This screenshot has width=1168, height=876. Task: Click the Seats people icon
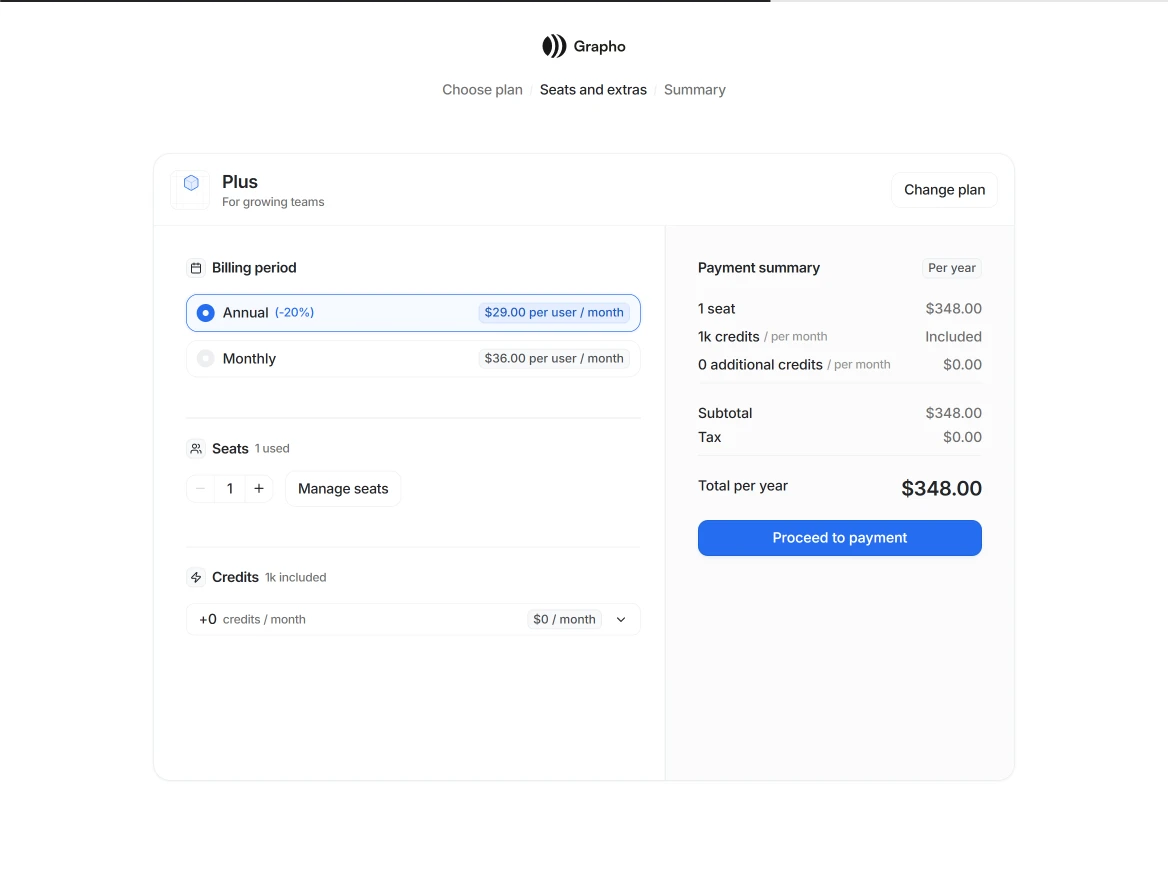click(x=196, y=449)
